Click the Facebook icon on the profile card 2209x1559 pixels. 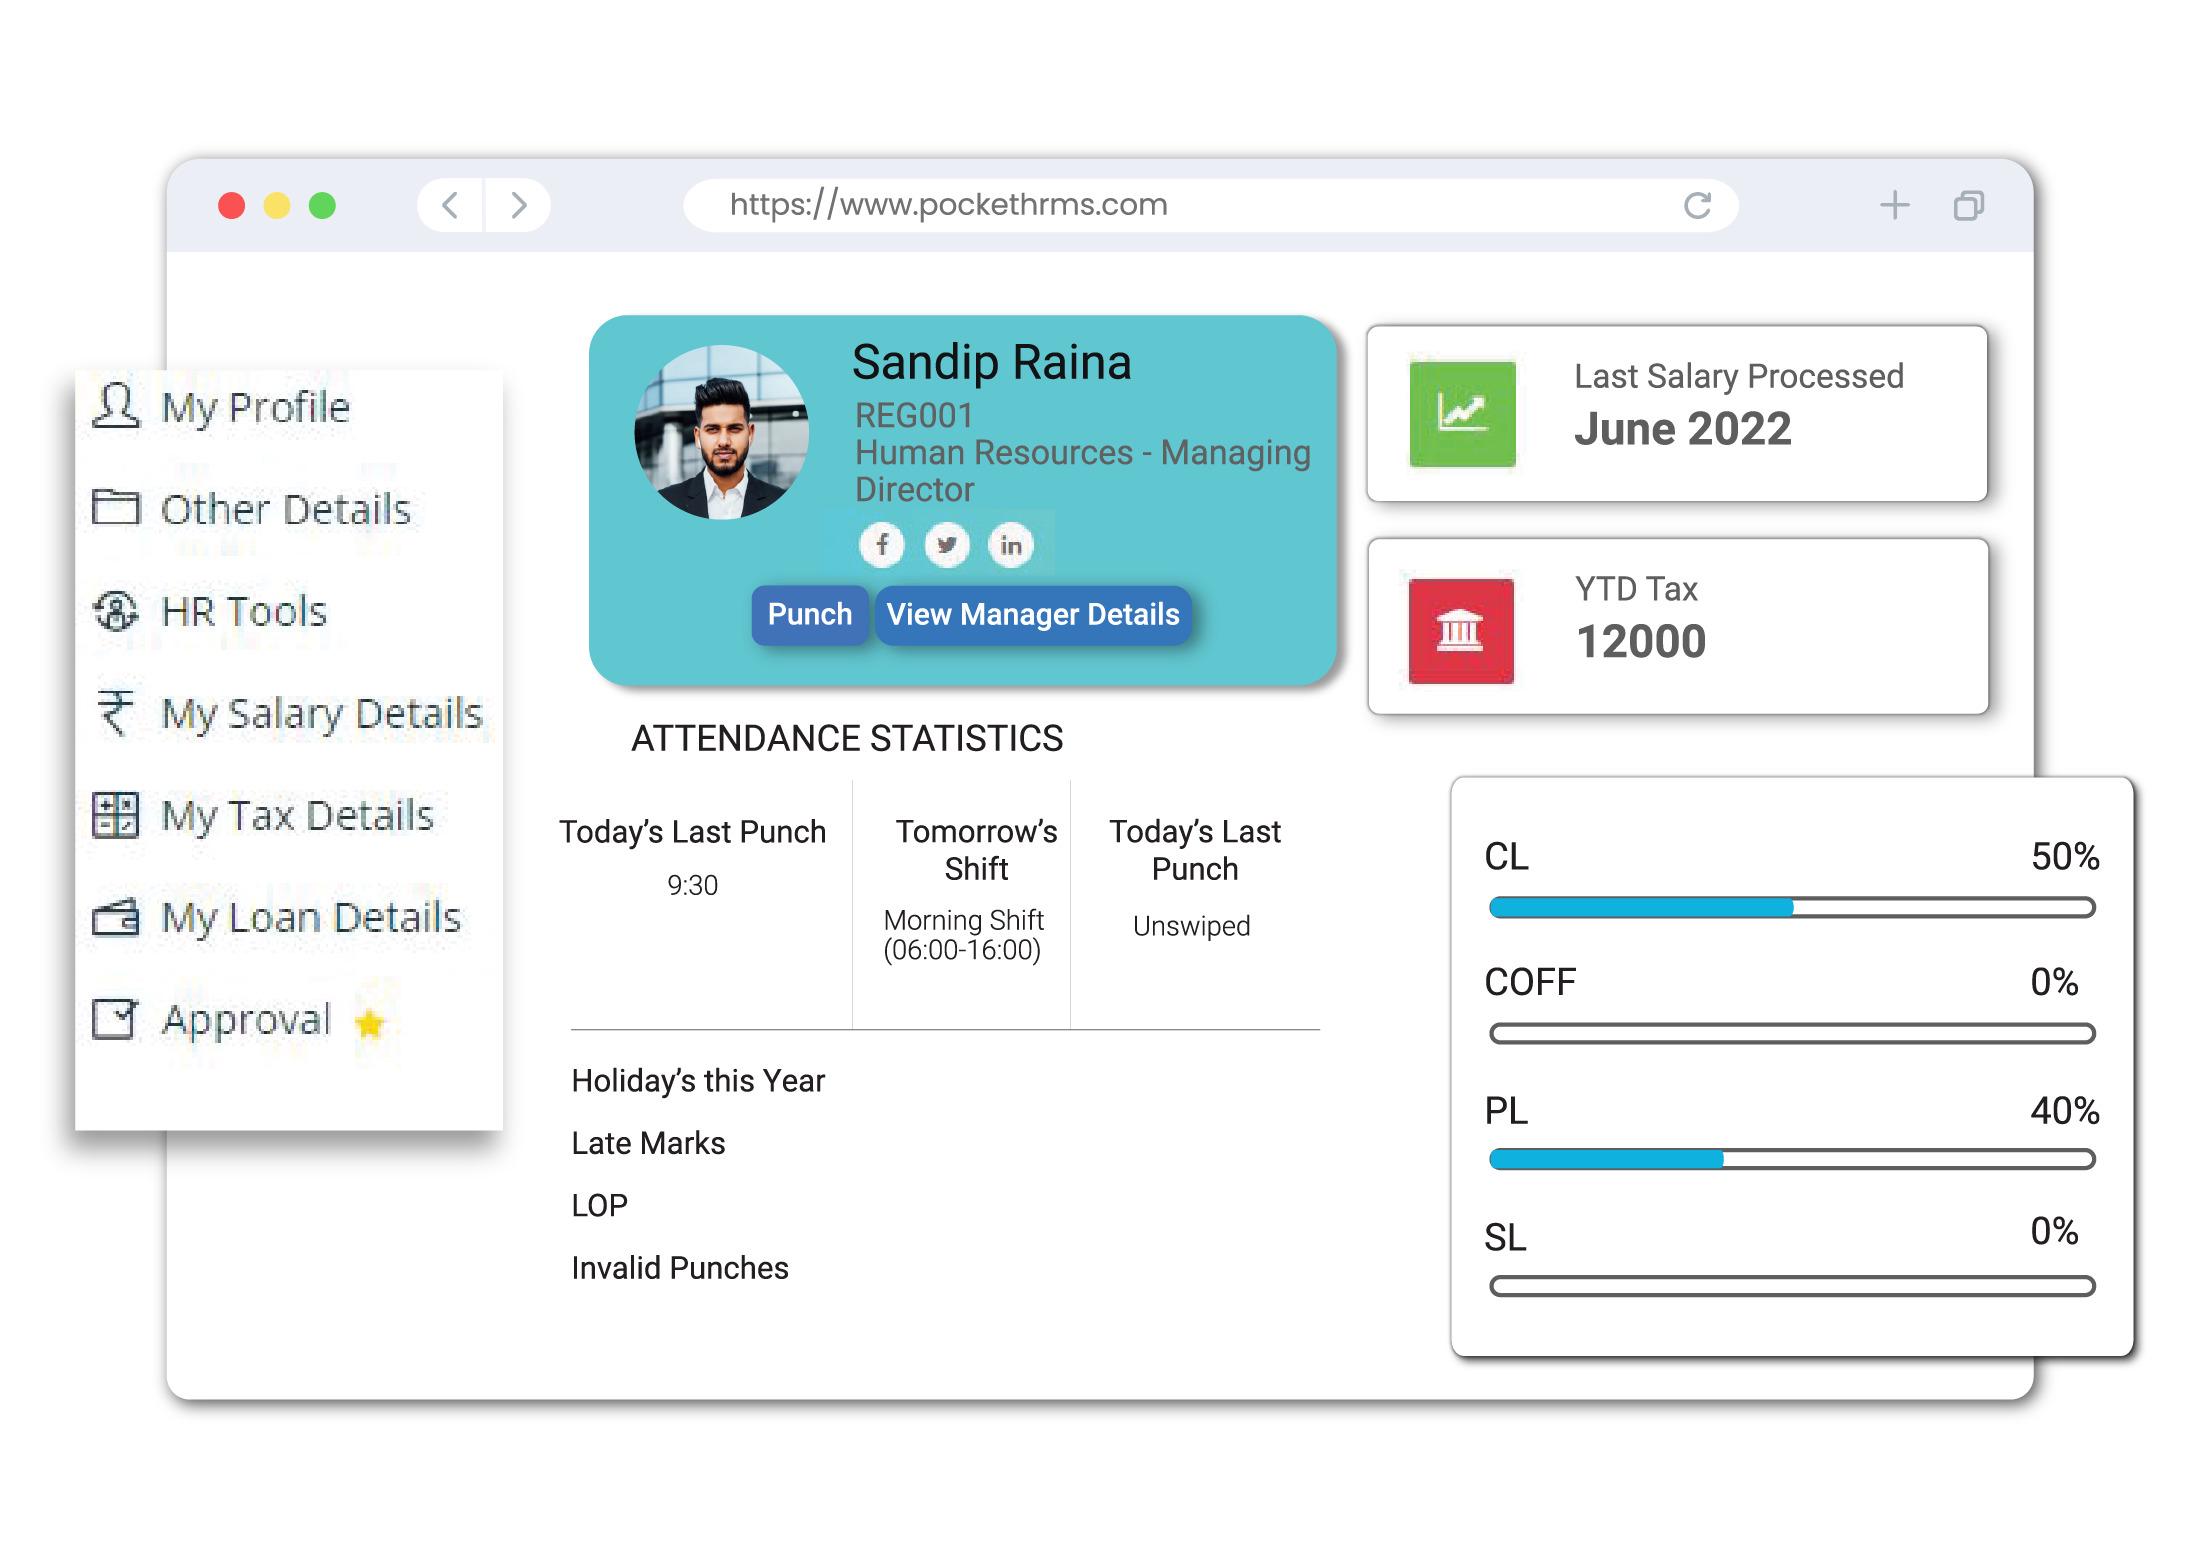pyautogui.click(x=881, y=545)
